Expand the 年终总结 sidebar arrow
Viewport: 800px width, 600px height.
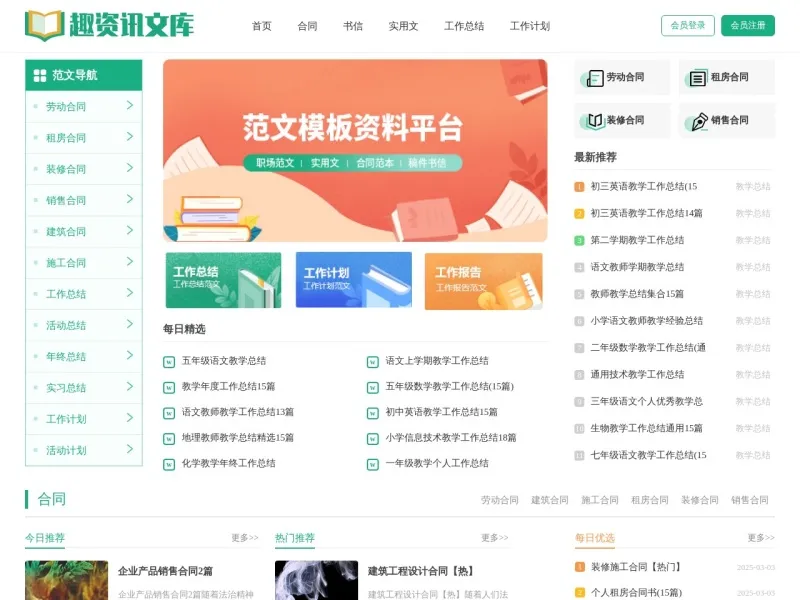point(130,355)
